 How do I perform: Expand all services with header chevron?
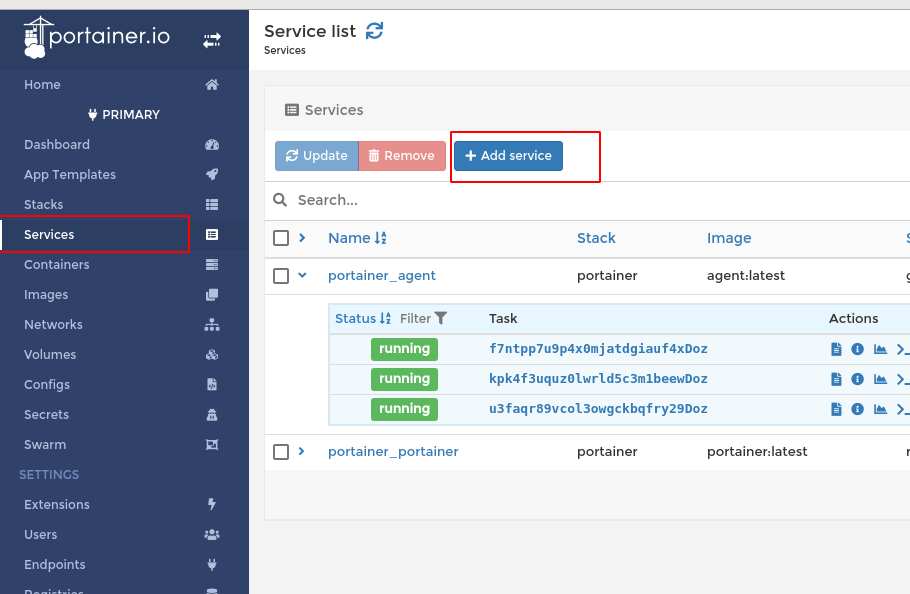point(302,238)
